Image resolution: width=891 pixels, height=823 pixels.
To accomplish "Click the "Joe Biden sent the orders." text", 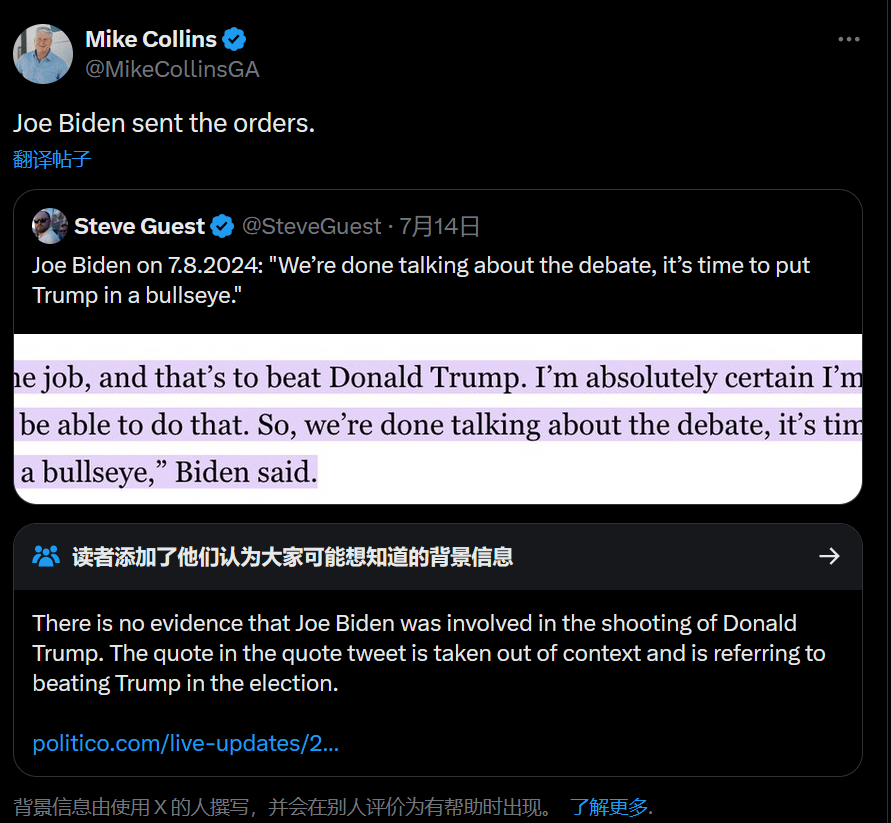I will tap(164, 123).
